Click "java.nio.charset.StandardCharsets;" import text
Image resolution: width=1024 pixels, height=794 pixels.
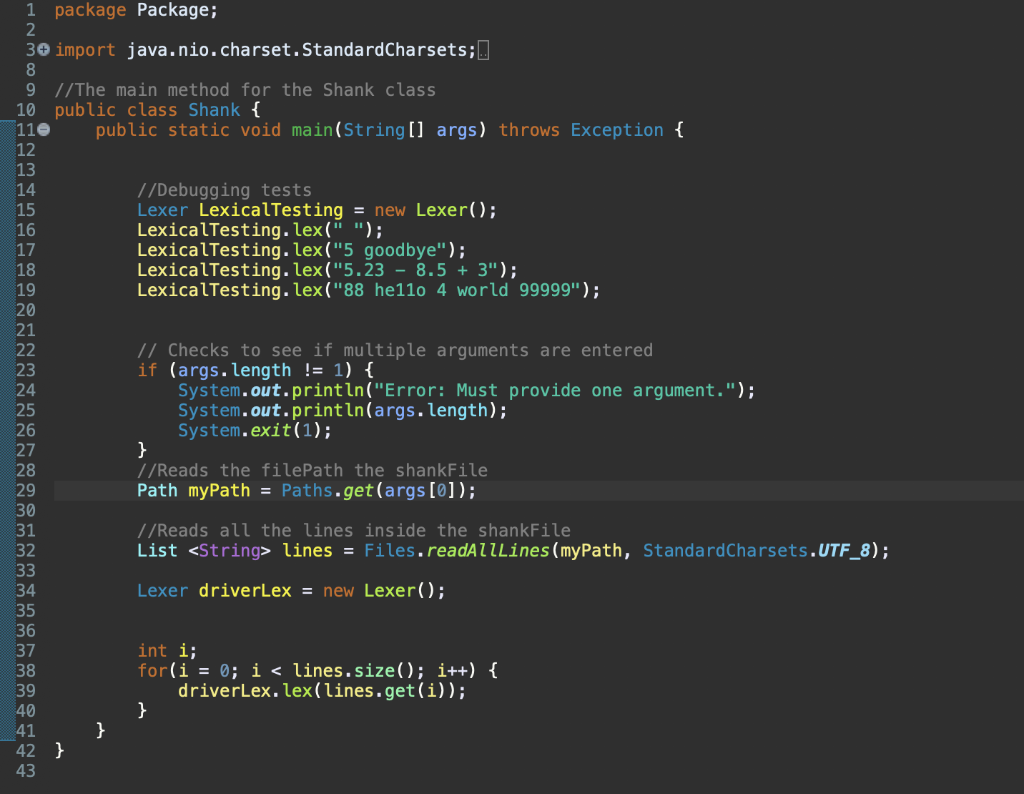pyautogui.click(x=302, y=50)
